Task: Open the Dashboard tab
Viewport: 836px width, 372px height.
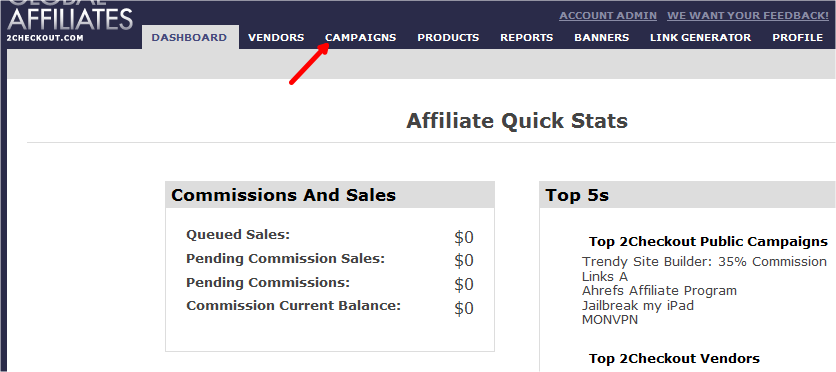Action: pyautogui.click(x=189, y=37)
